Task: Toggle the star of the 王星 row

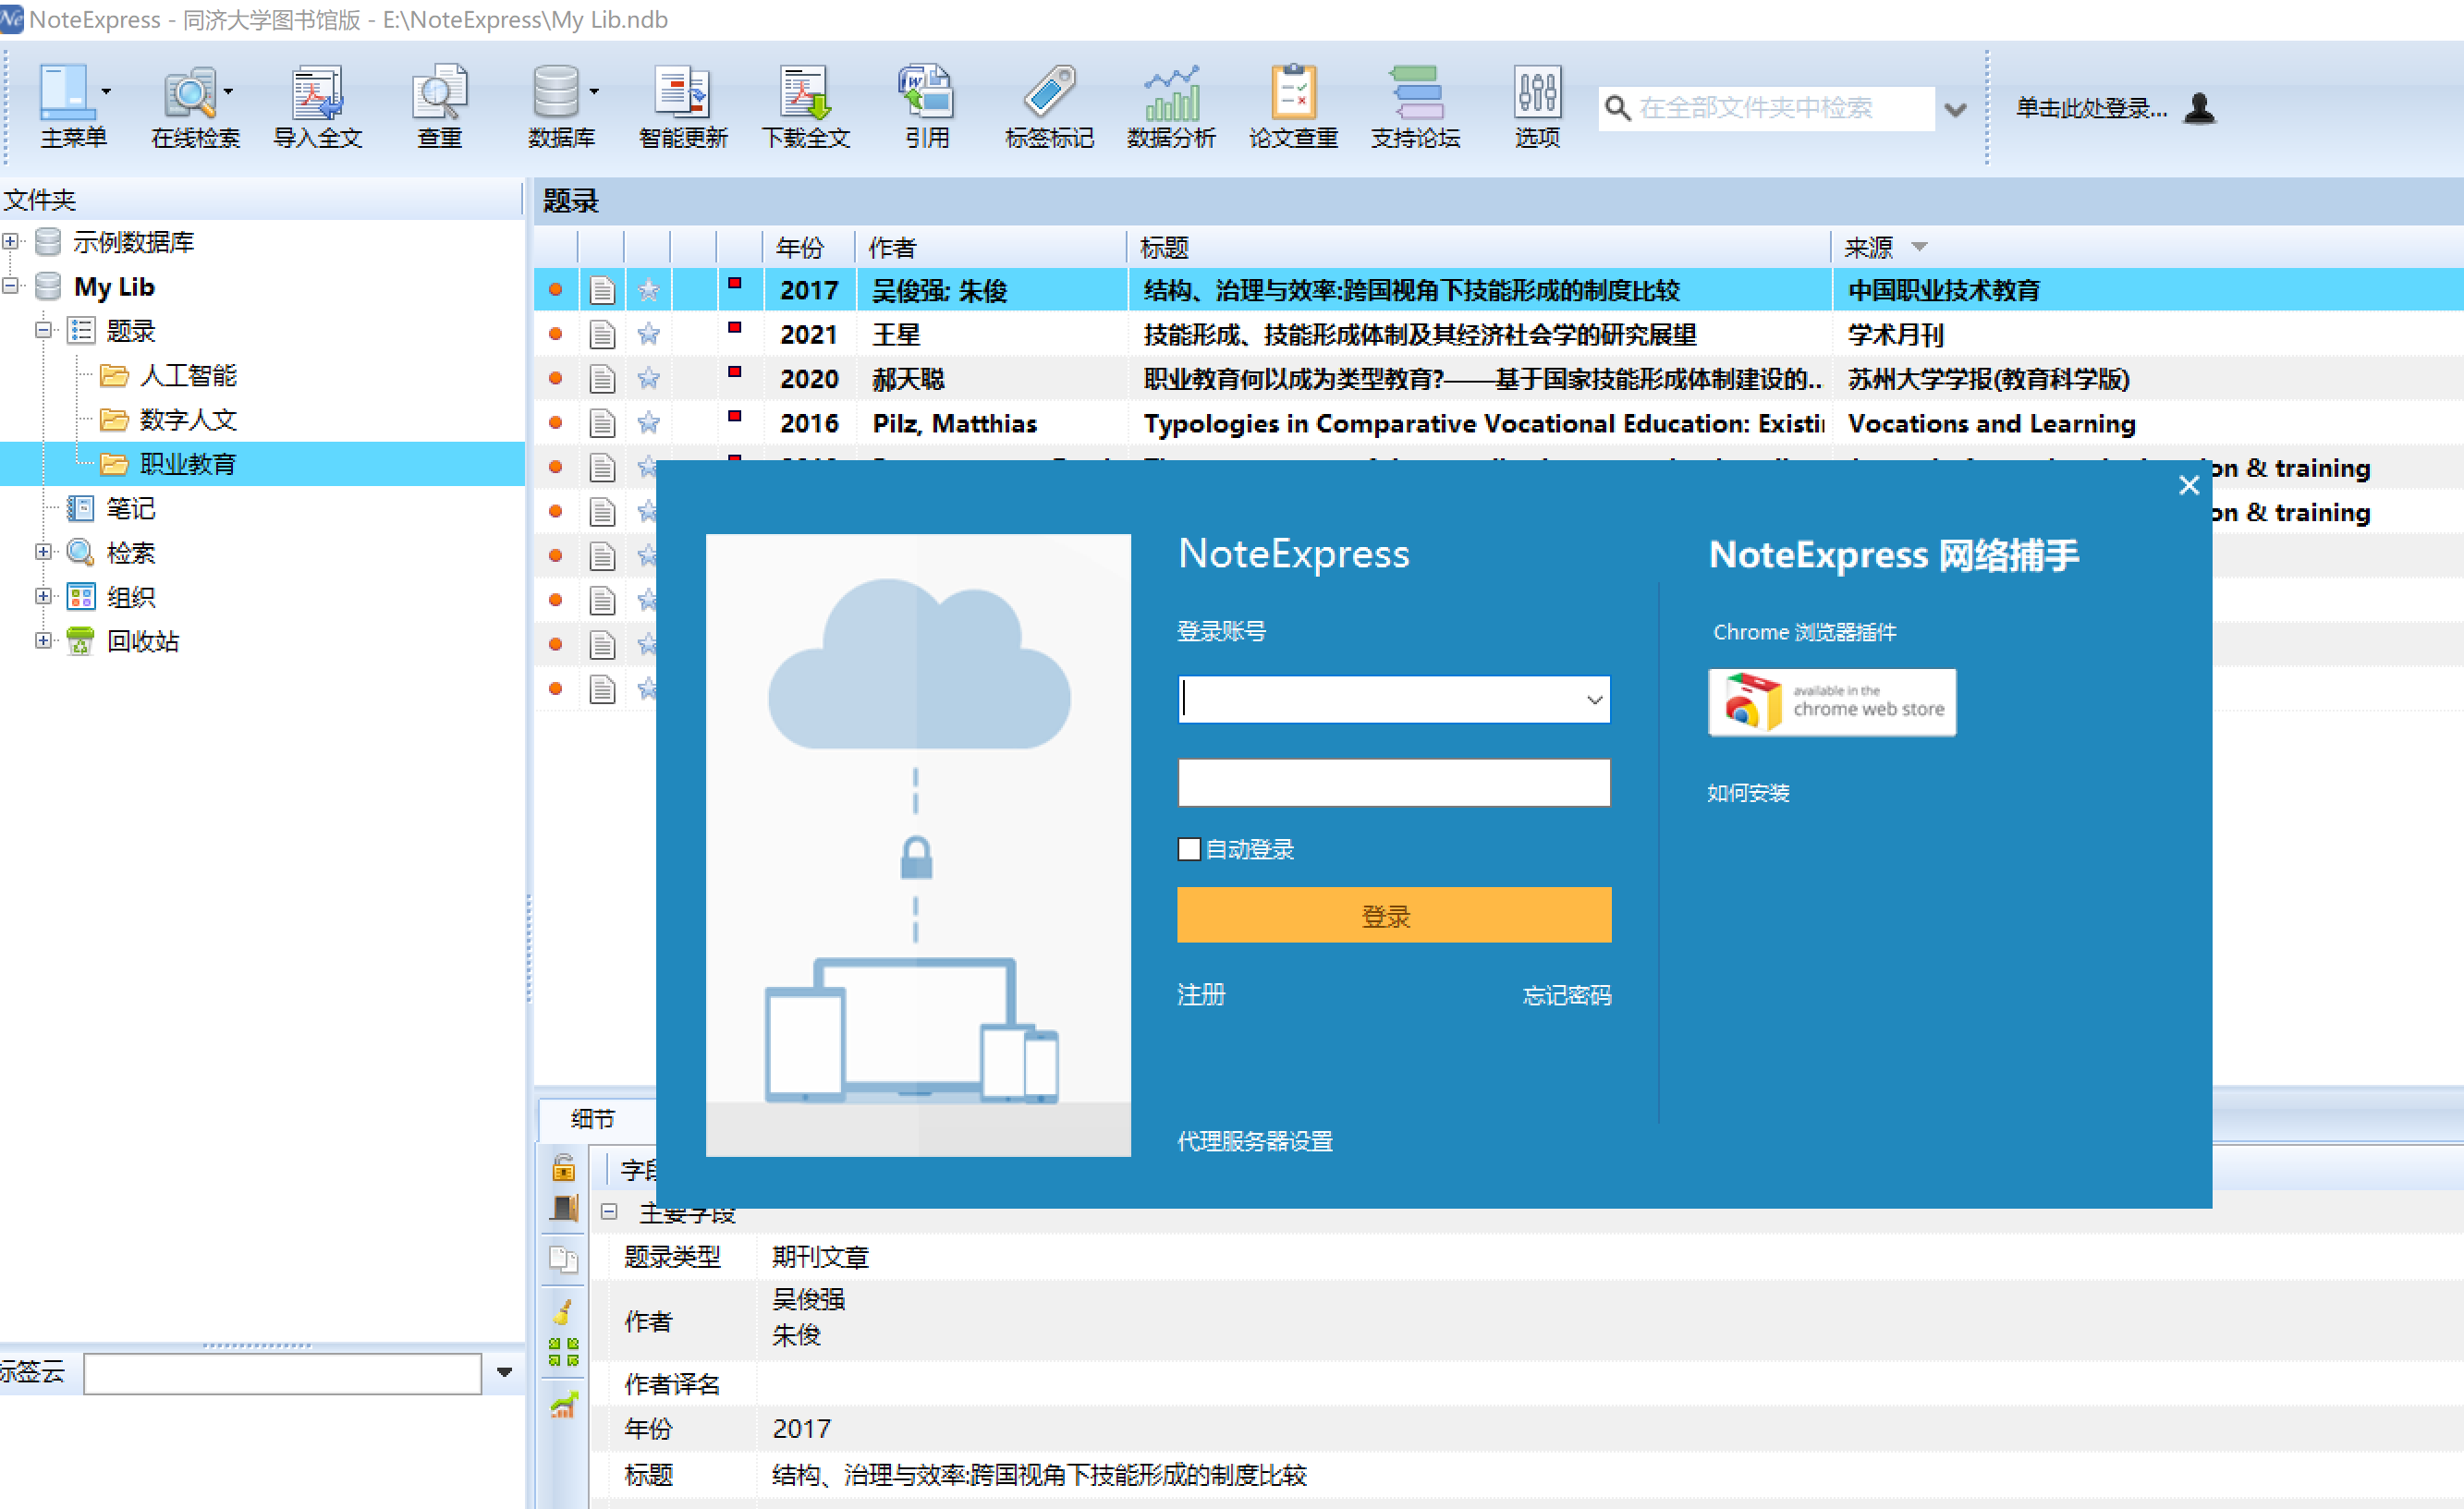Action: coord(649,334)
